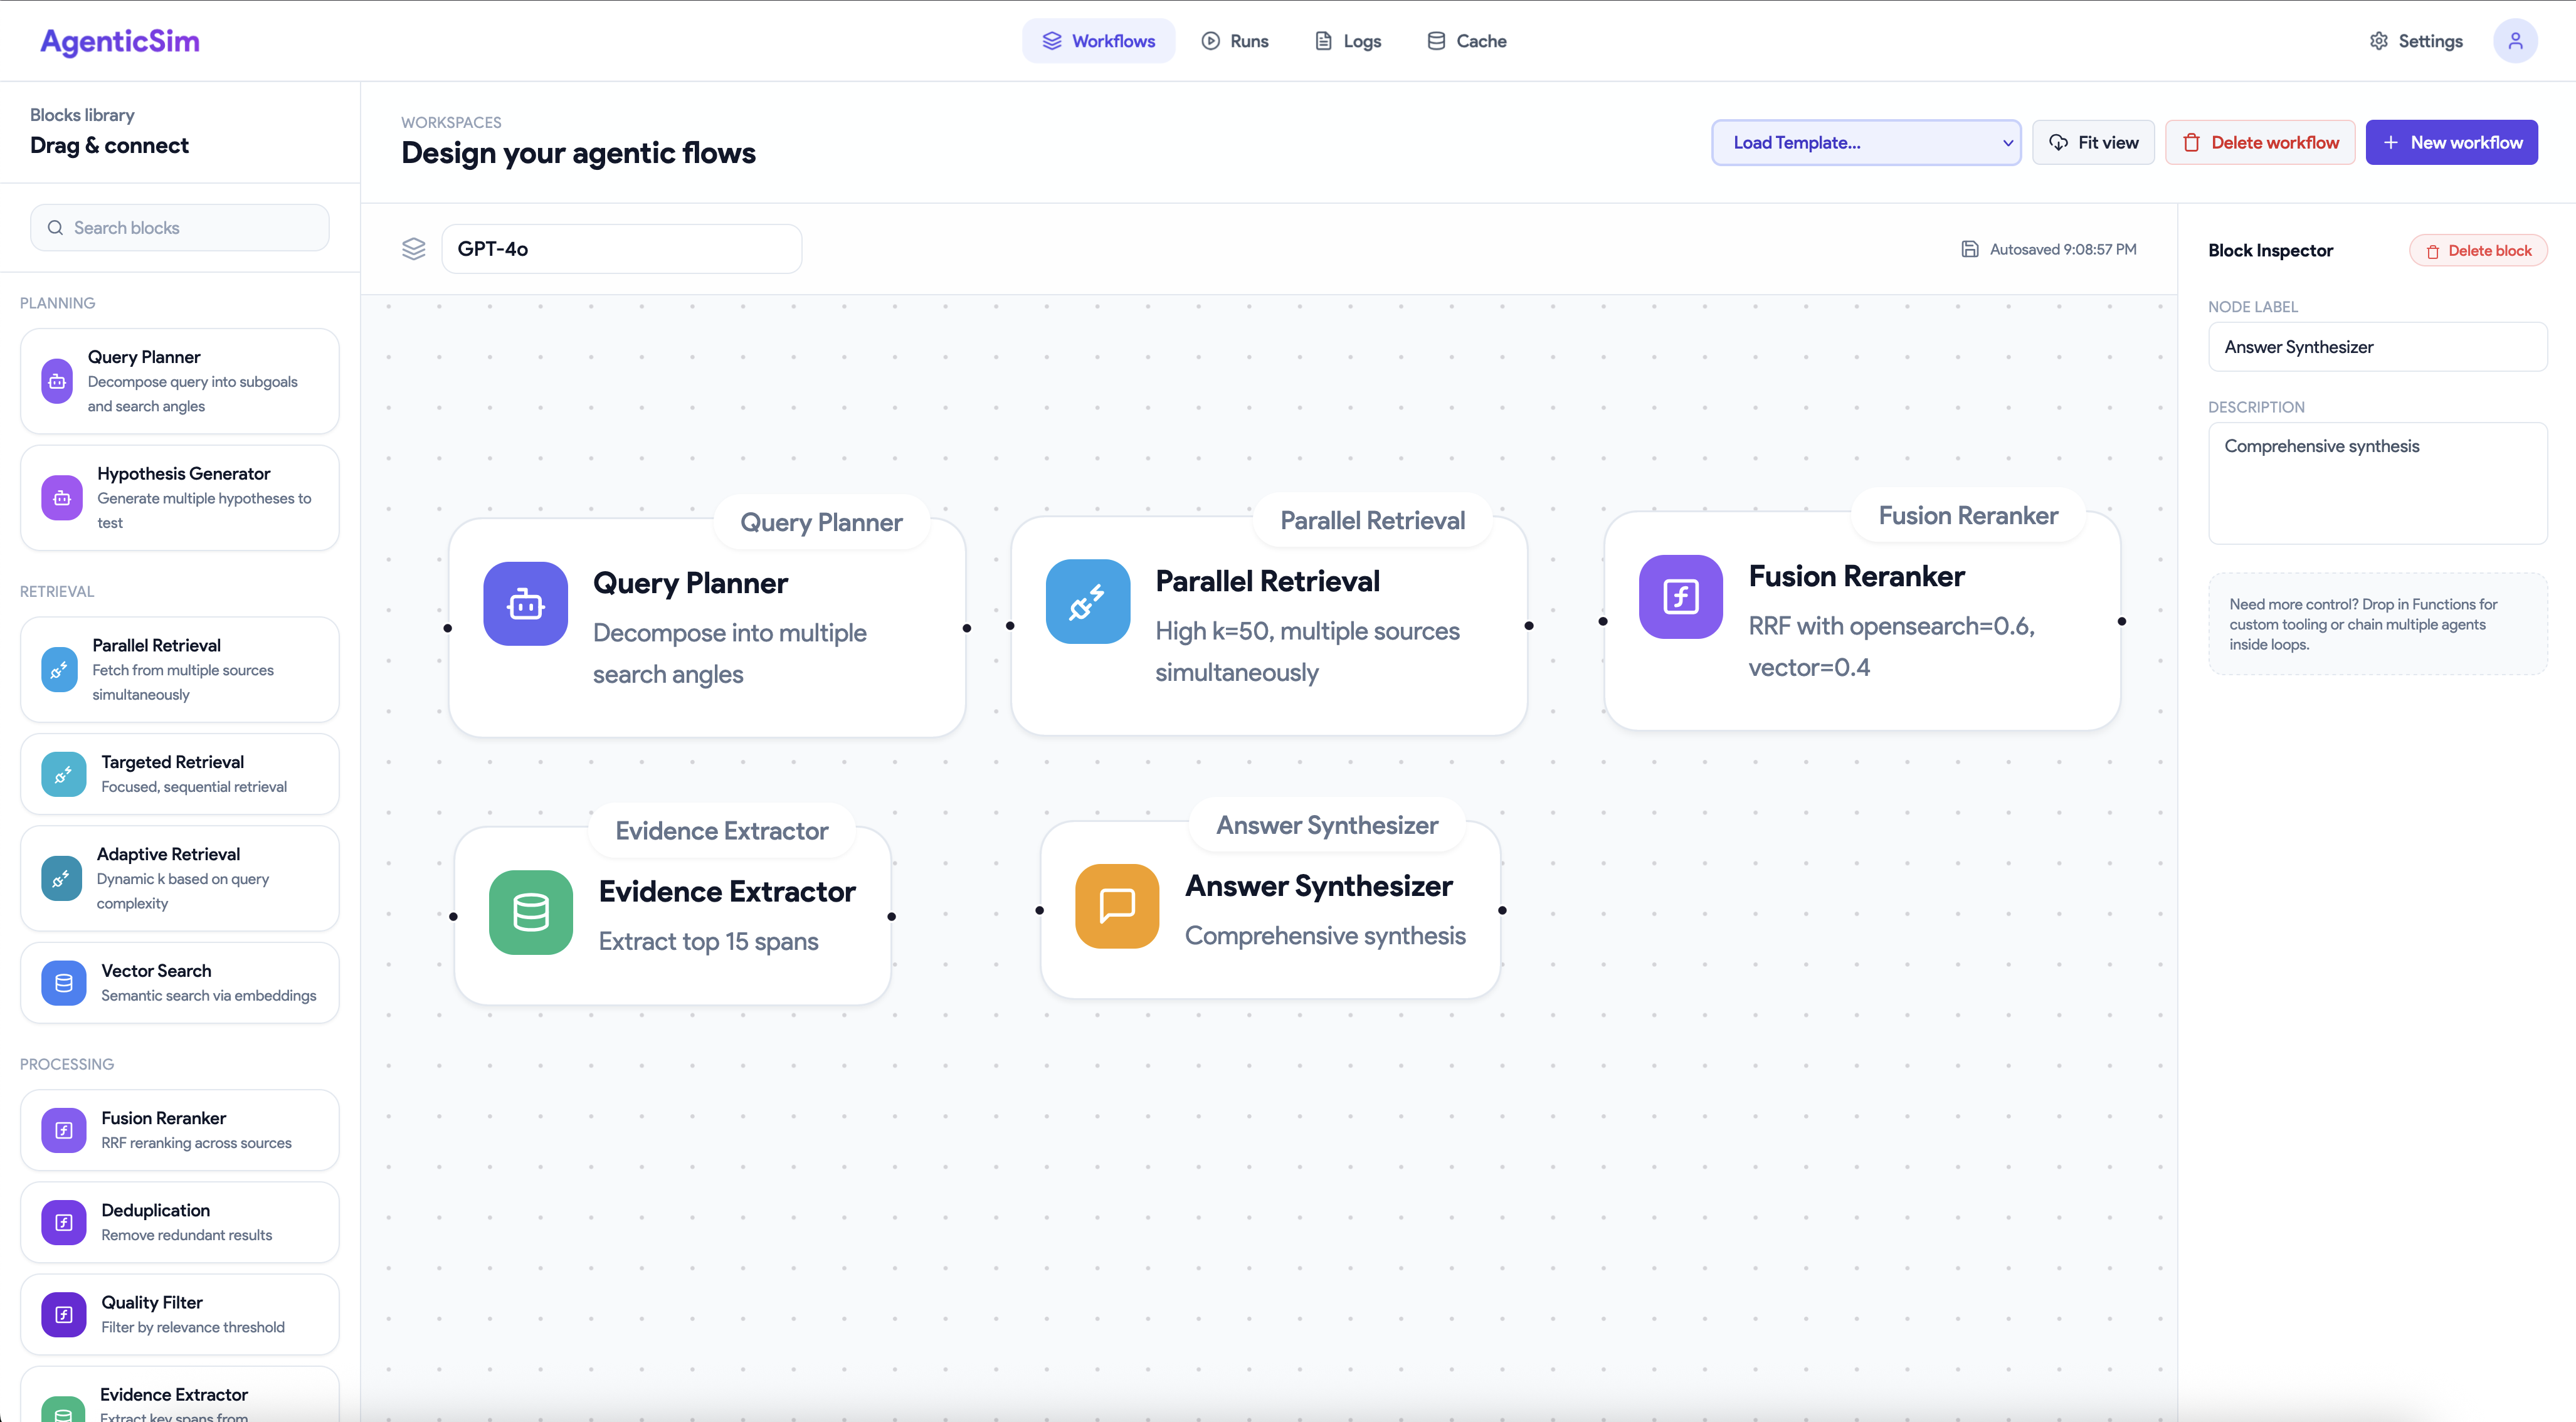Click the Vector Search block icon in library
This screenshot has height=1422, width=2576.
(x=63, y=983)
